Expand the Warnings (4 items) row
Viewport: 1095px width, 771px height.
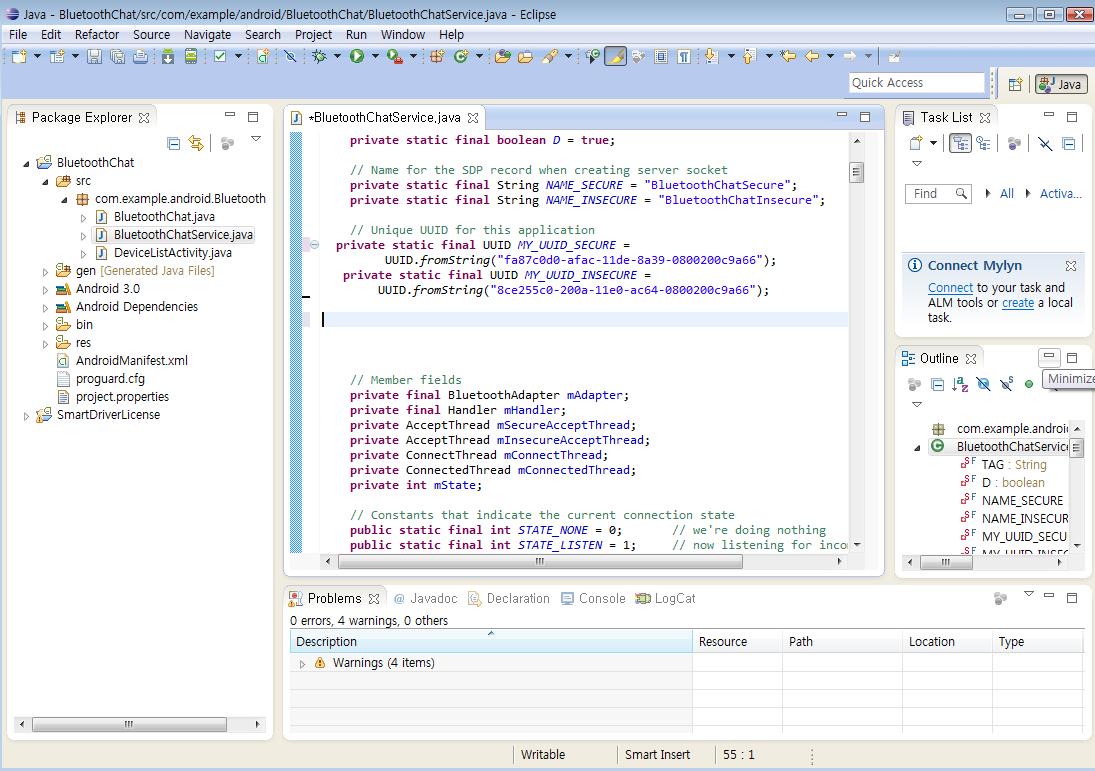click(302, 663)
